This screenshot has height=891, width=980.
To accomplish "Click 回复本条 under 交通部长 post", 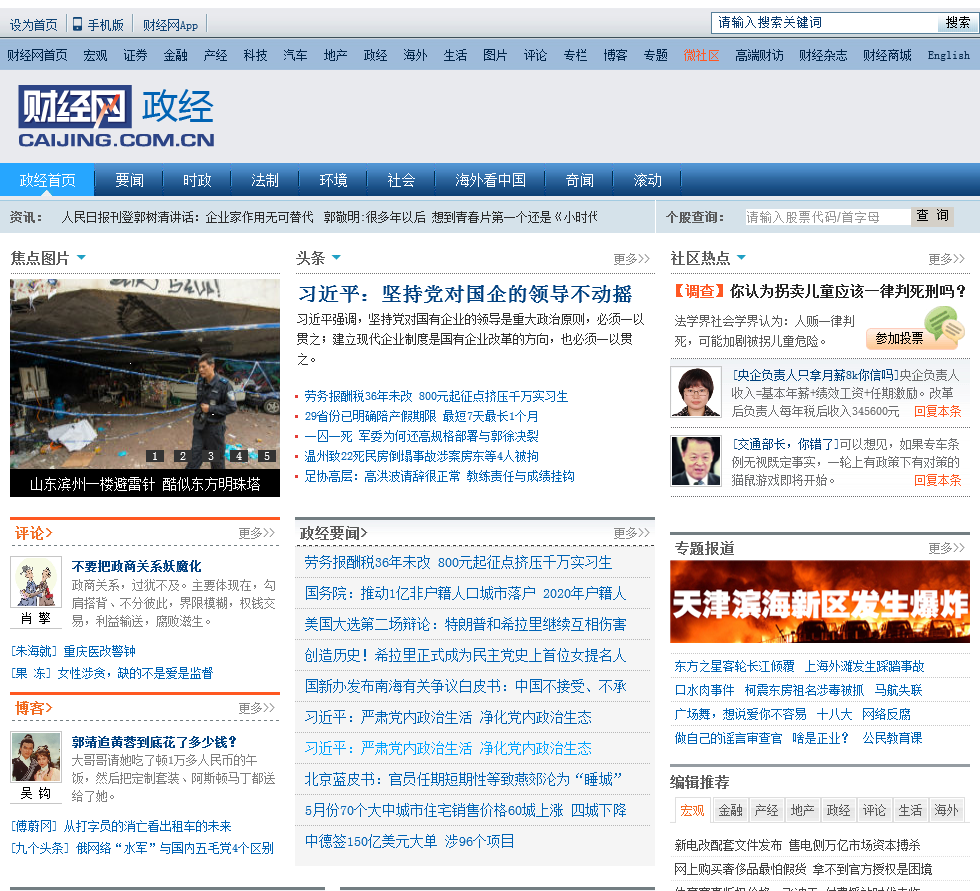I will click(937, 480).
